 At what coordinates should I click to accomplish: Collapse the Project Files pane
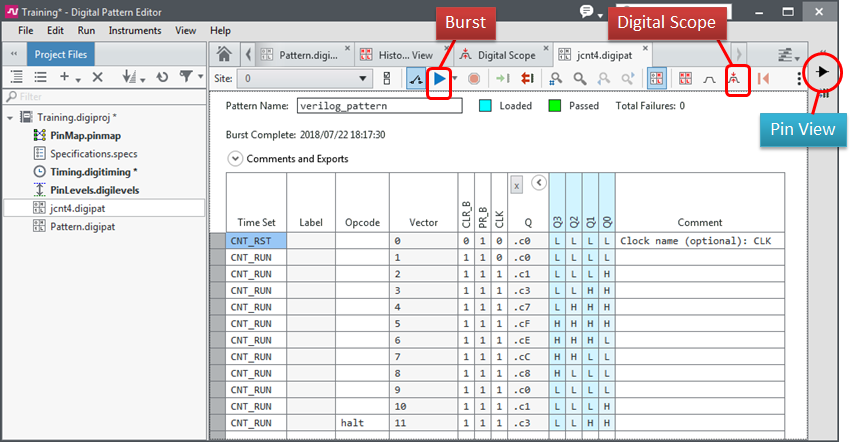pos(14,54)
